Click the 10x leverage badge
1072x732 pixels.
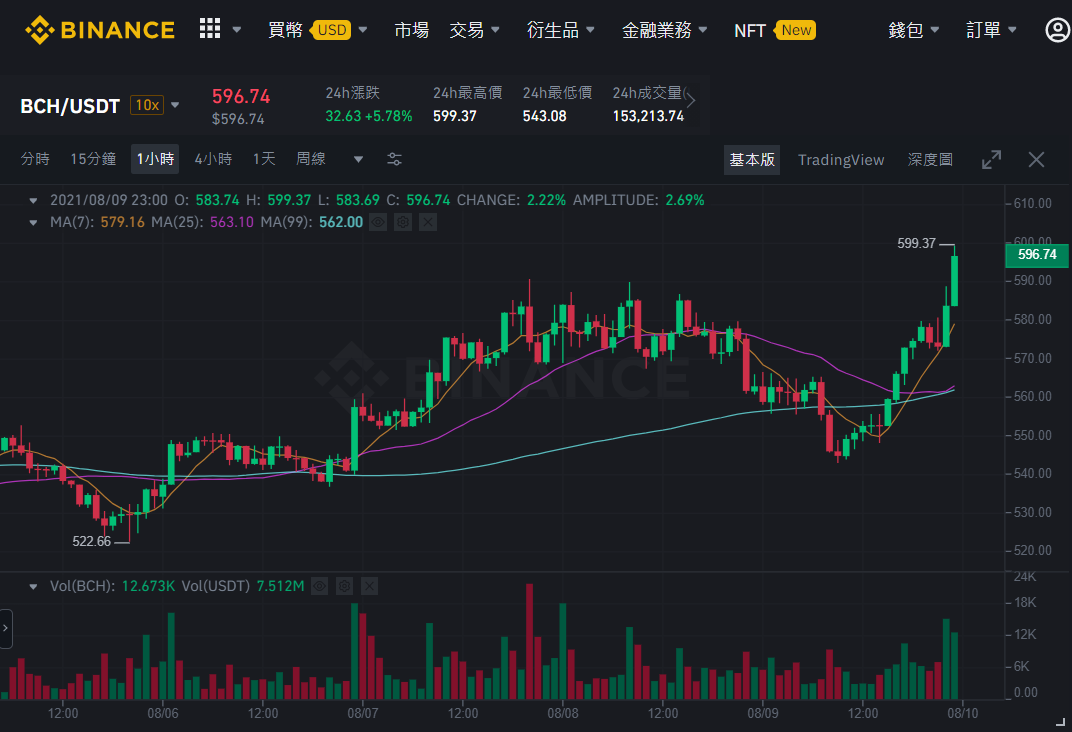point(147,105)
